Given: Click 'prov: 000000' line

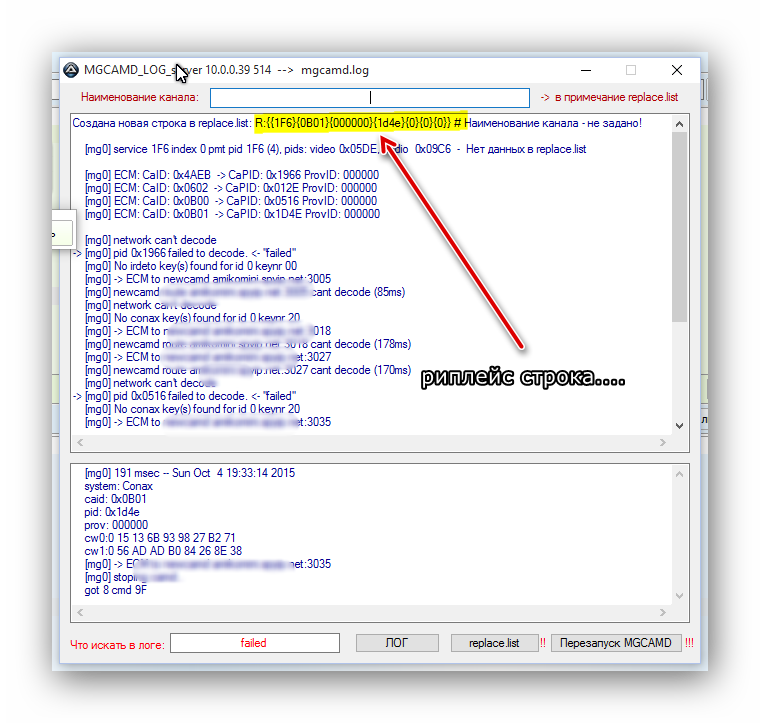Looking at the screenshot, I should (116, 525).
